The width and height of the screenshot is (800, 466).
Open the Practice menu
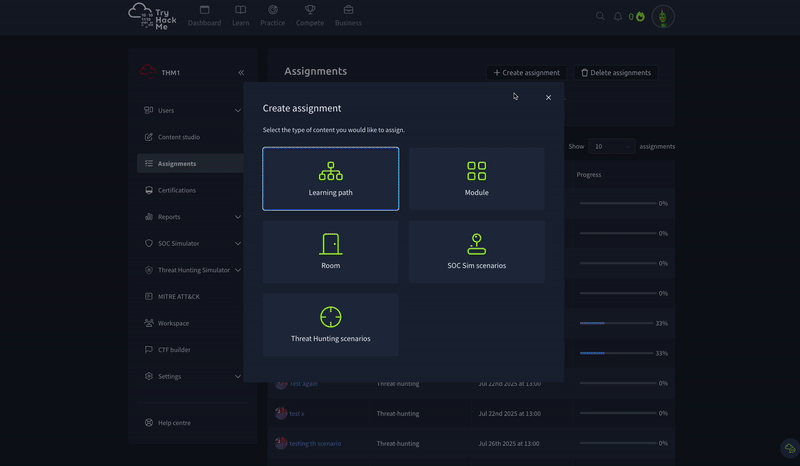pyautogui.click(x=272, y=16)
